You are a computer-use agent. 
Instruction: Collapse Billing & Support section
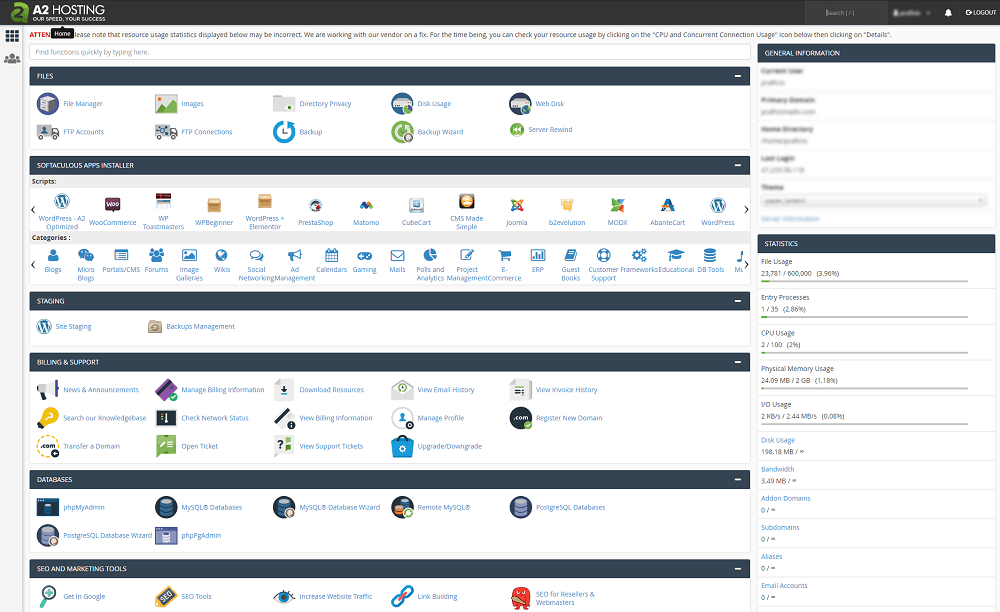click(x=738, y=362)
